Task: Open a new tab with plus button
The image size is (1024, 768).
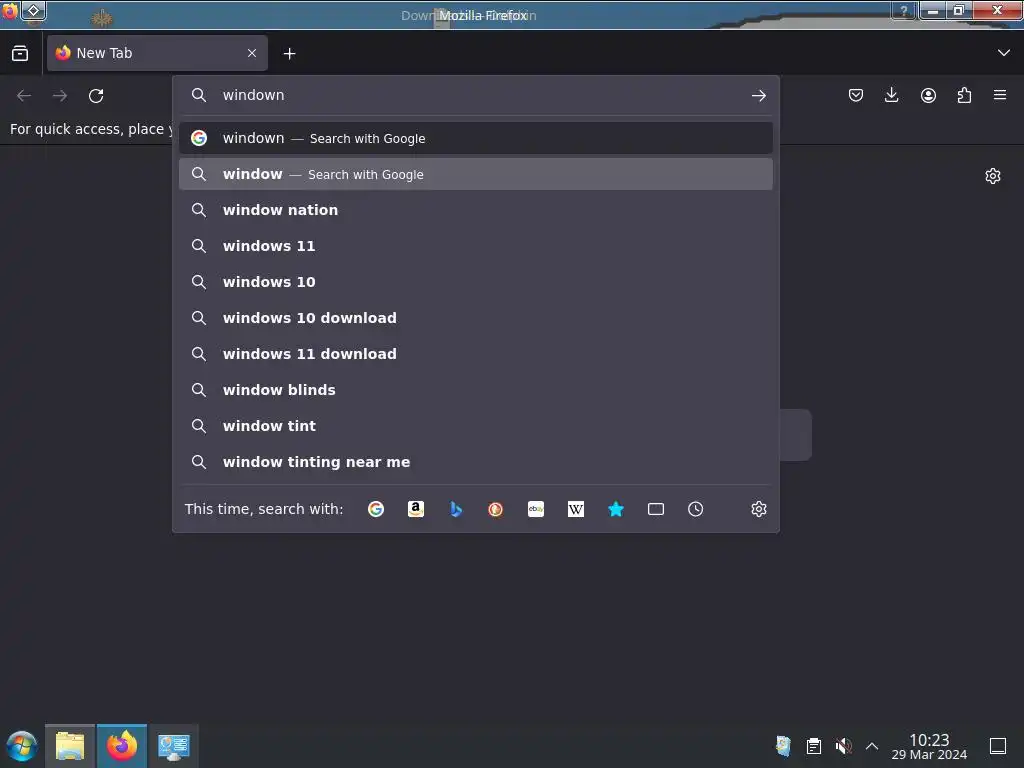Action: [x=289, y=54]
